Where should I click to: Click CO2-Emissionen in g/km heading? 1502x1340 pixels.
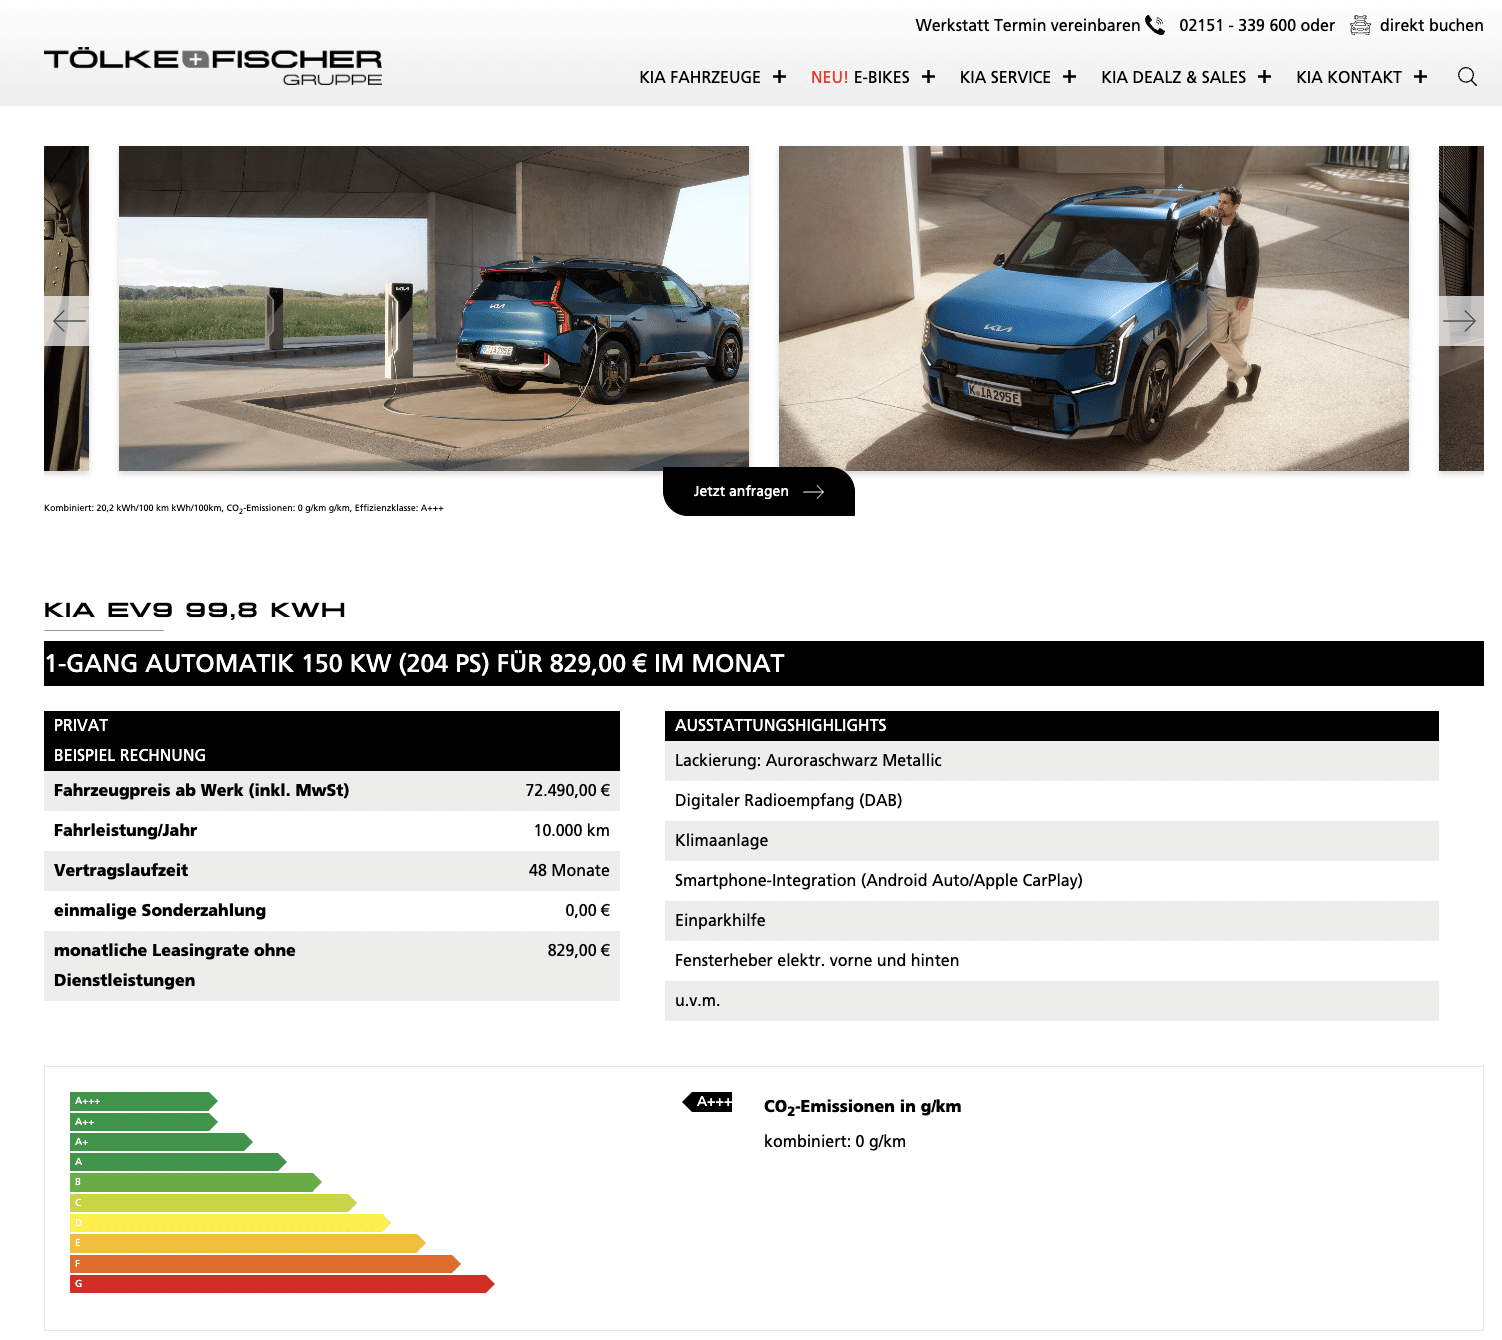[x=862, y=1107]
